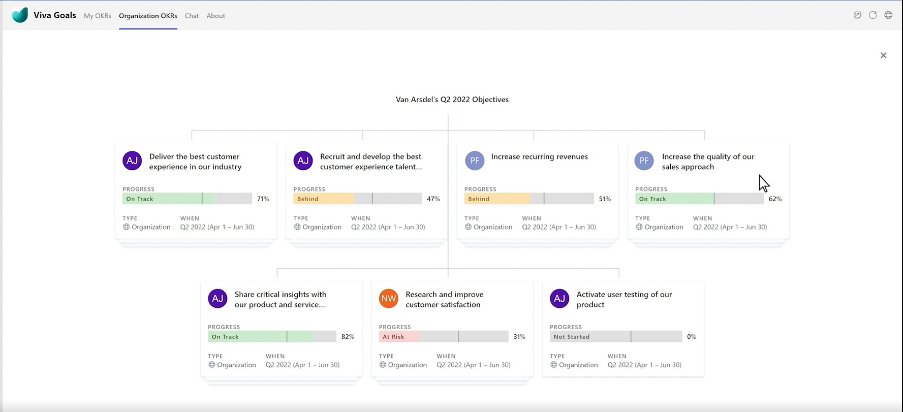Click Organization globe icon on Increase recurring revenues card

point(468,227)
